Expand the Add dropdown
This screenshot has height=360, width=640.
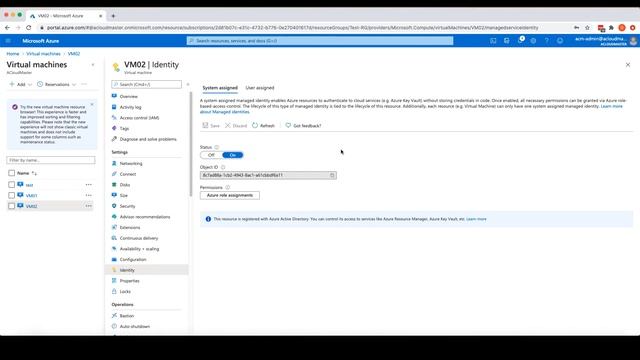pos(20,84)
